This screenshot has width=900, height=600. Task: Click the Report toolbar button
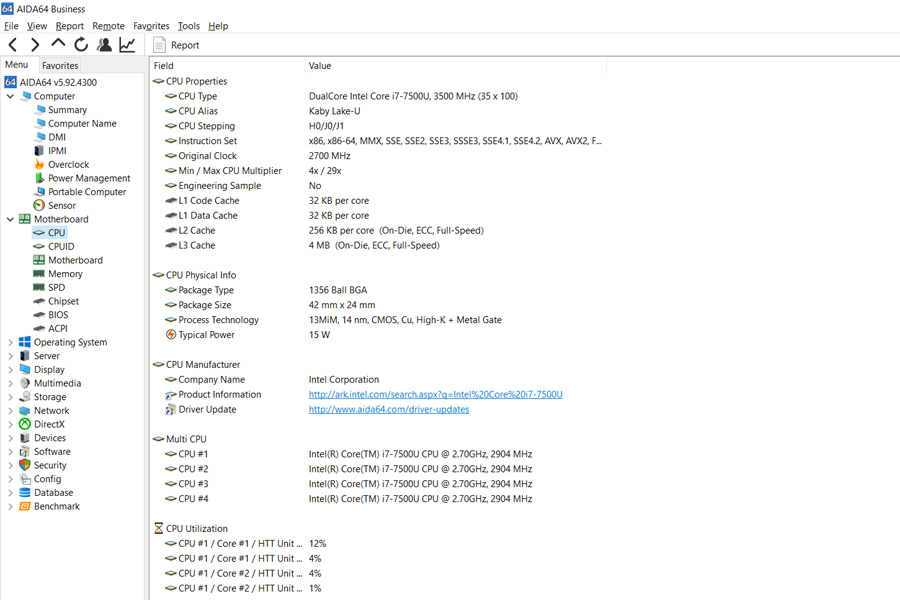click(x=176, y=45)
